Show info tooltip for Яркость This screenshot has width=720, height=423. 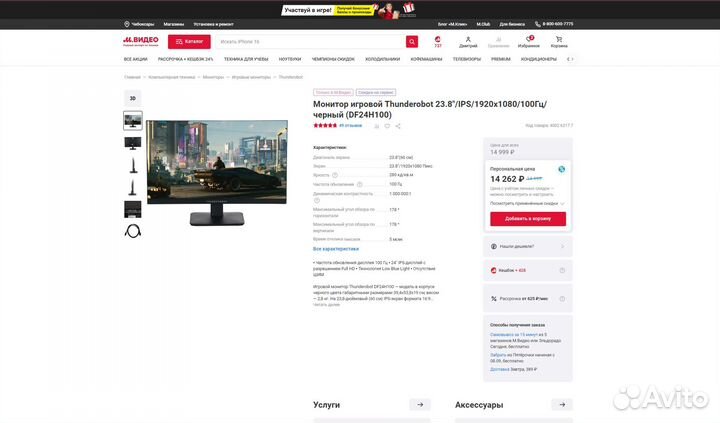point(335,175)
